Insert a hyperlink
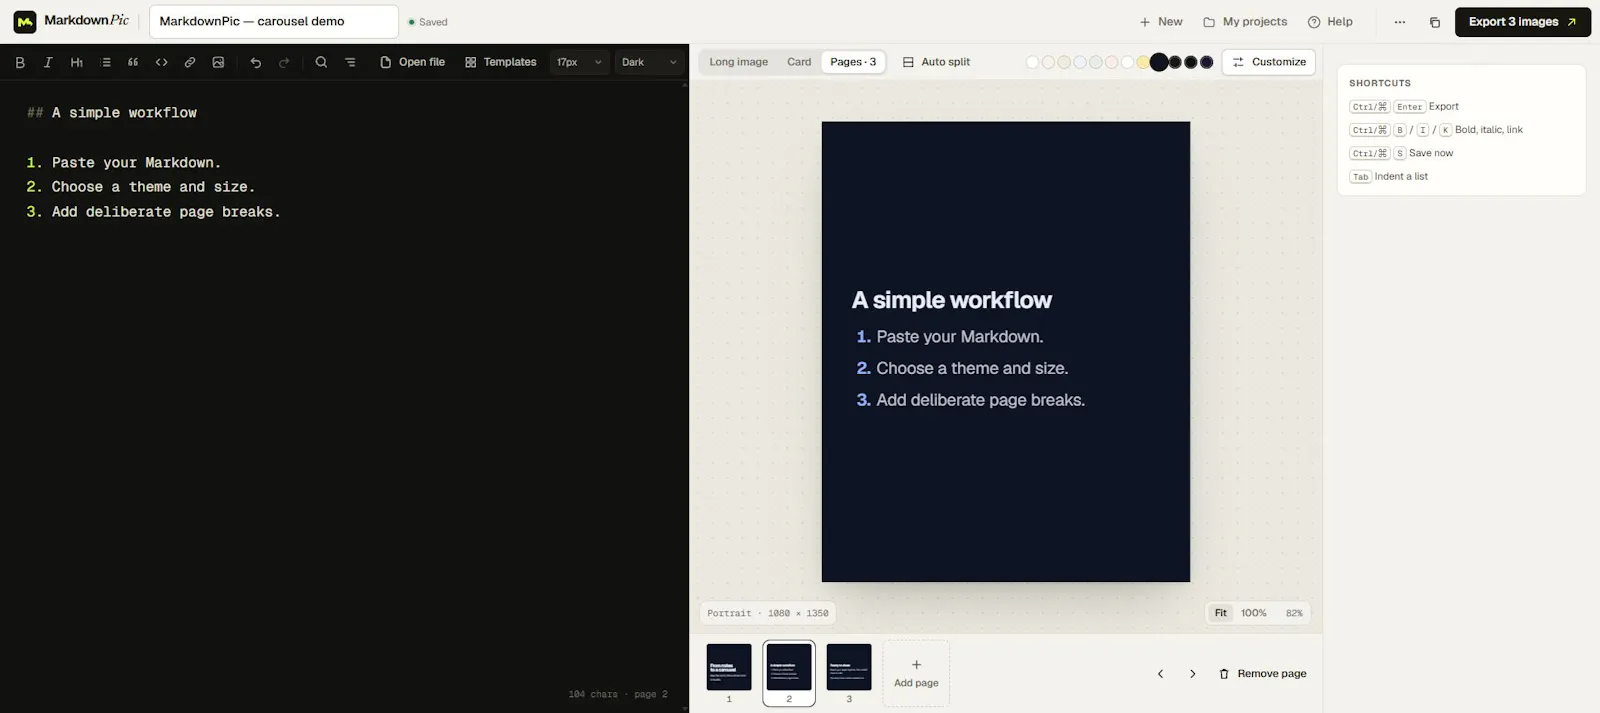 (x=190, y=62)
